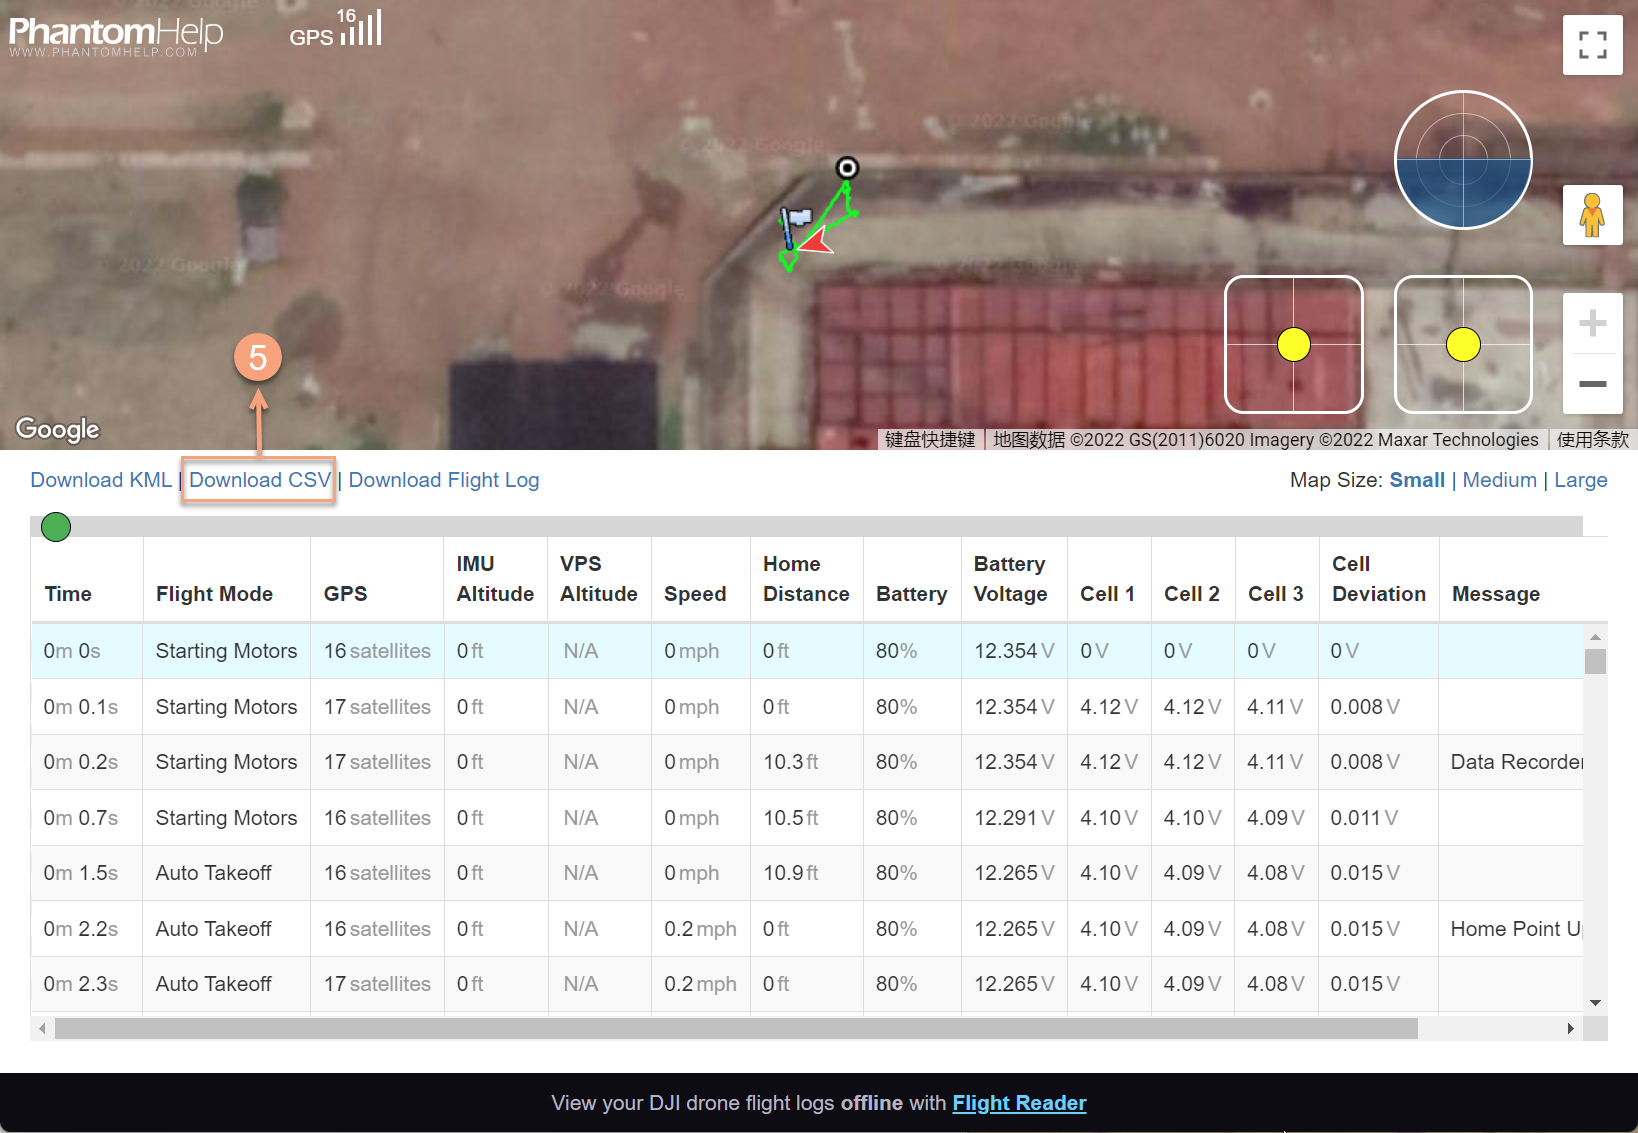
Task: Click the red drone position arrow
Action: (x=818, y=242)
